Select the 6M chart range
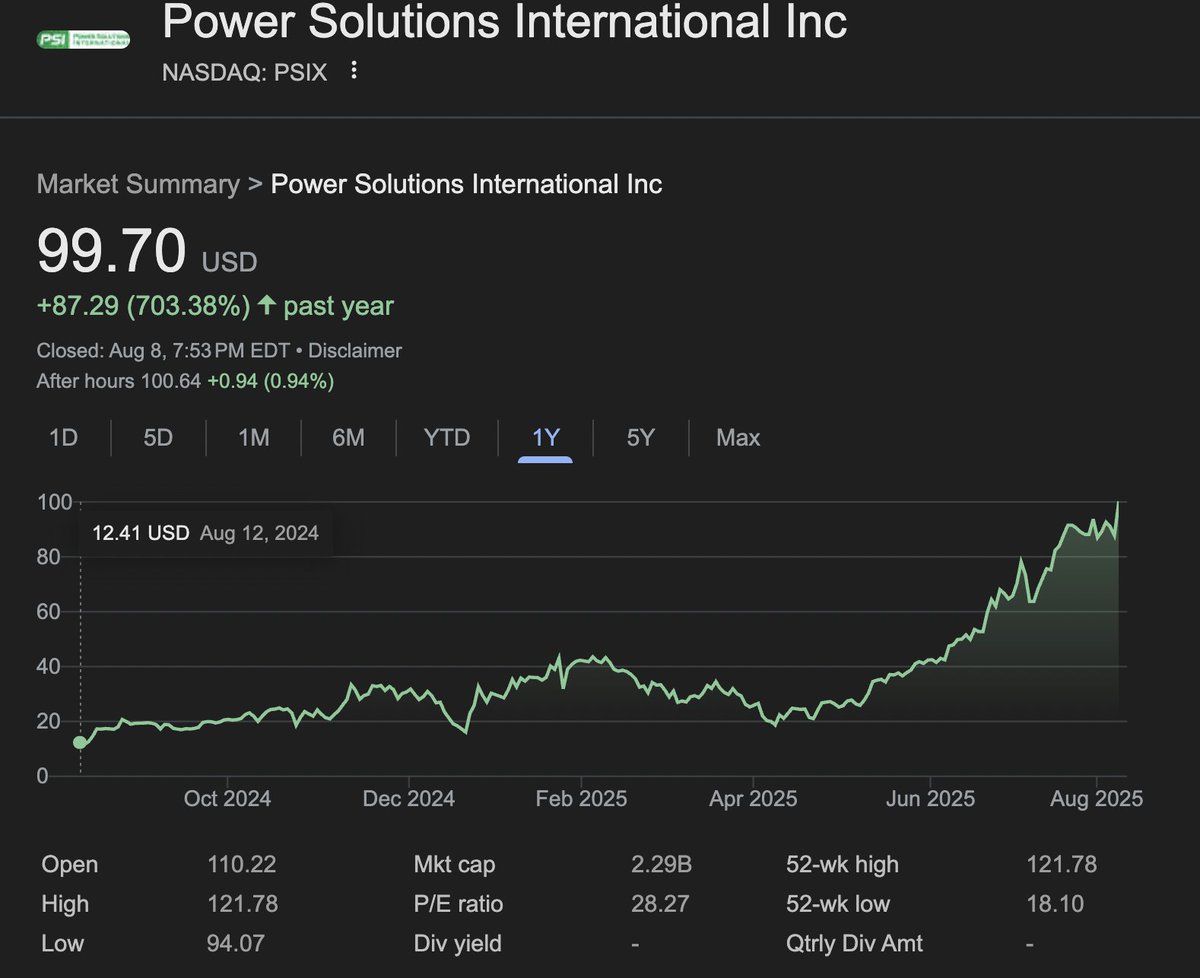This screenshot has width=1200, height=978. 348,438
